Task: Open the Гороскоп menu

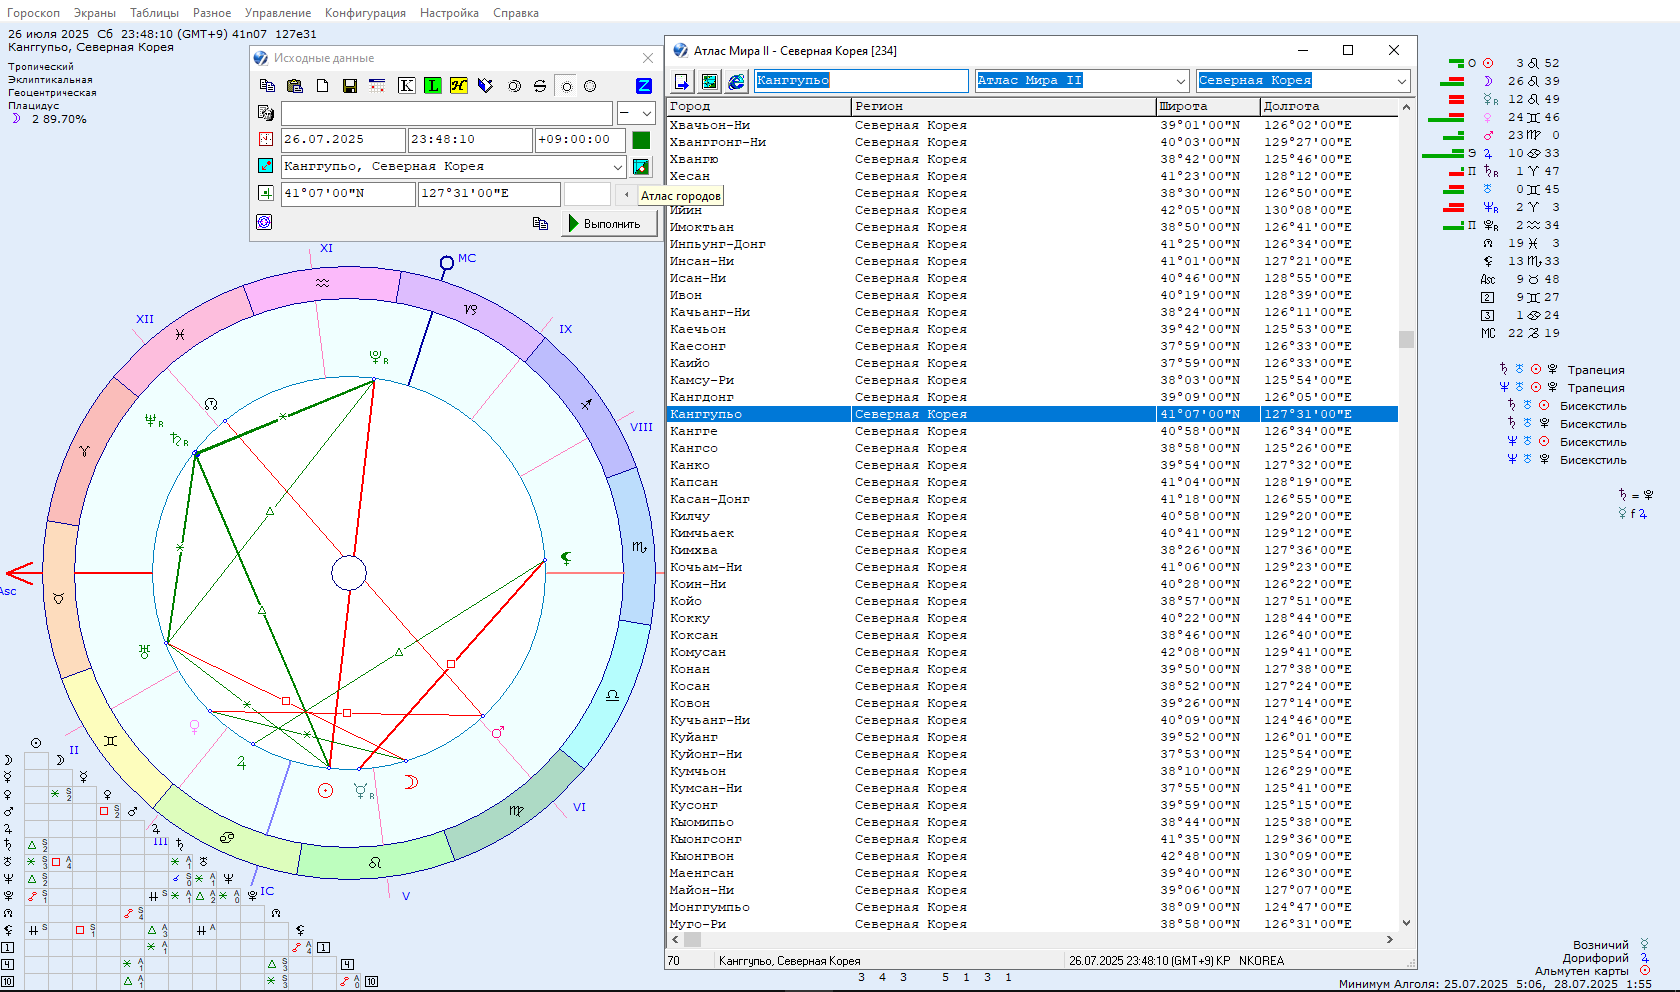Action: click(x=33, y=13)
